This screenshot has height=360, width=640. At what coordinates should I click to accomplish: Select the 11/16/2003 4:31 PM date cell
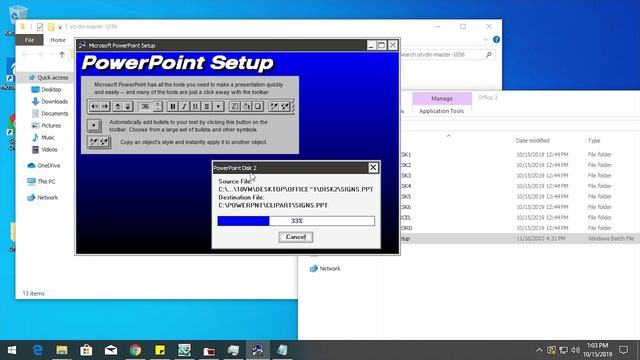click(x=541, y=238)
